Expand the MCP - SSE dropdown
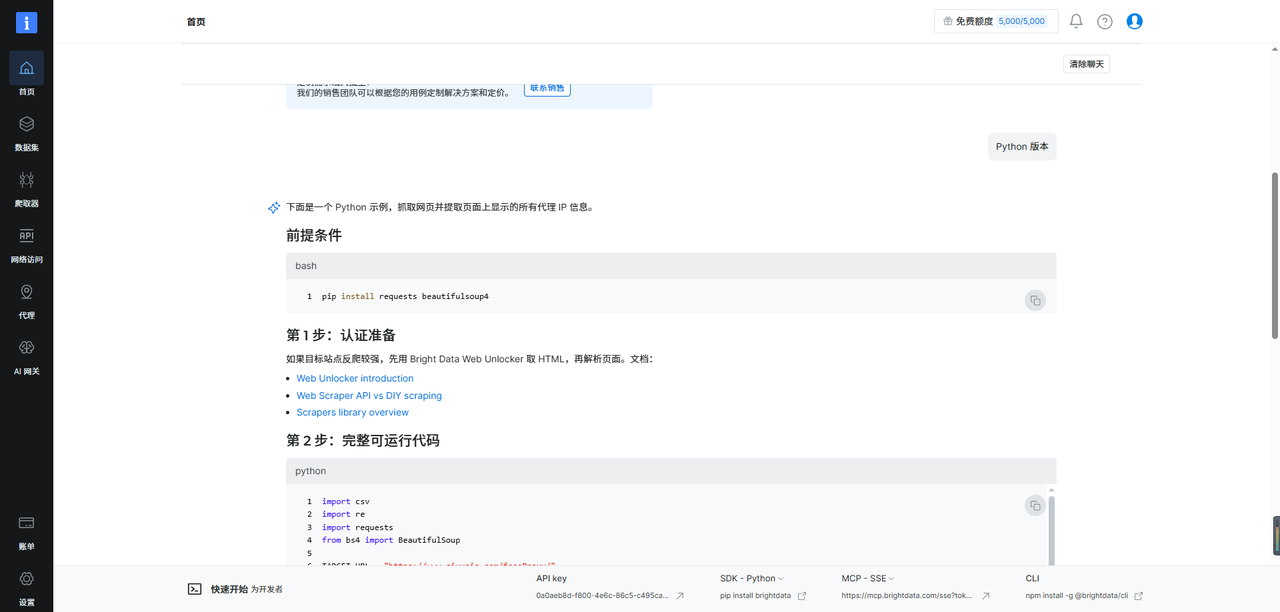 [868, 578]
